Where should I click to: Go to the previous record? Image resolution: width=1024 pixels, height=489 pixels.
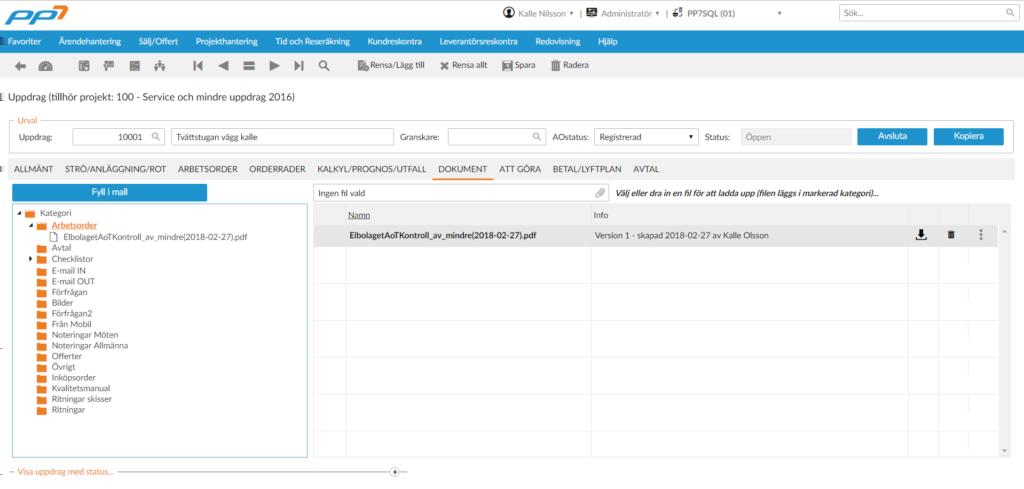click(223, 65)
